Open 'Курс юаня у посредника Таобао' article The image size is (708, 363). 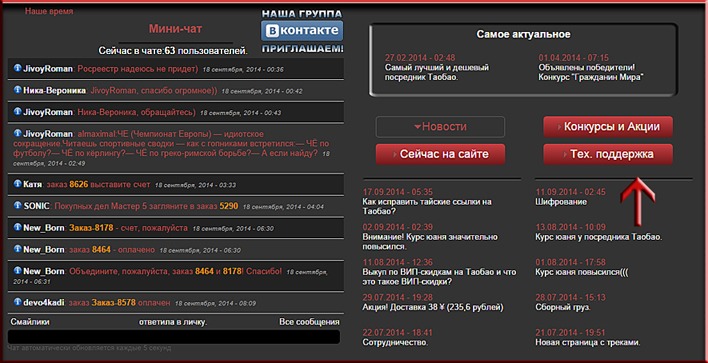point(598,237)
